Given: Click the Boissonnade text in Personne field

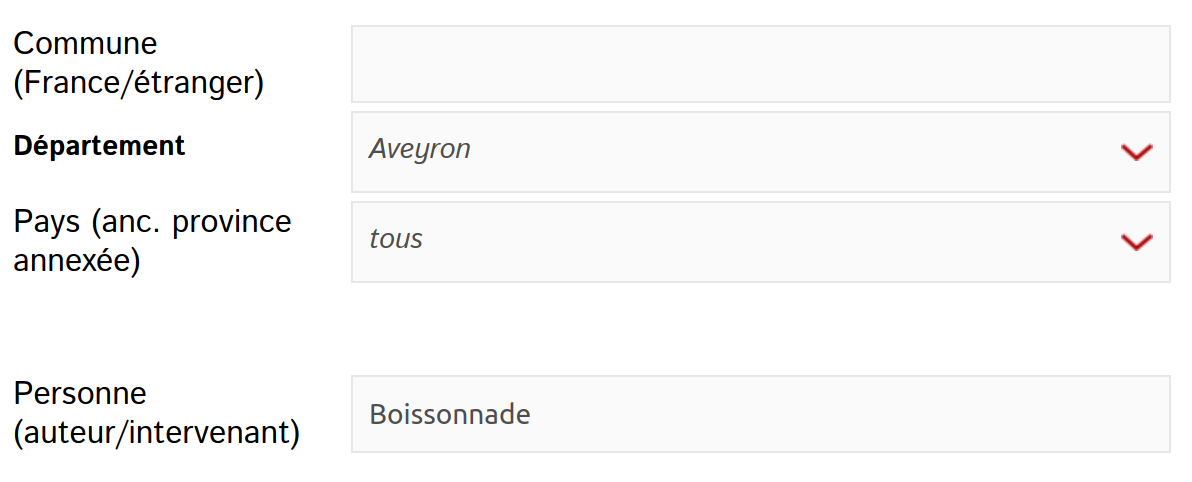Looking at the screenshot, I should [449, 414].
